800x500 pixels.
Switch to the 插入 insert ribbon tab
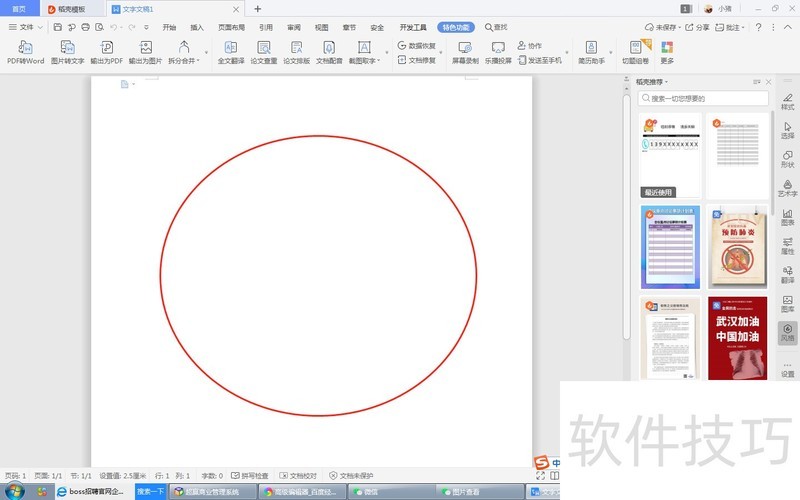click(x=197, y=28)
